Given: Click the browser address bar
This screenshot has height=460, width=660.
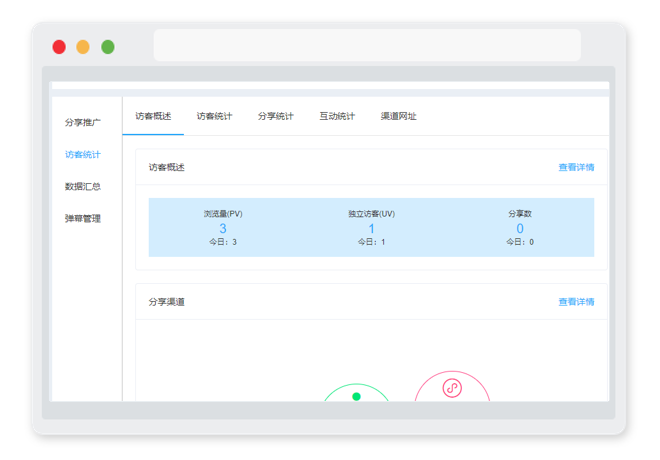Looking at the screenshot, I should pyautogui.click(x=367, y=45).
